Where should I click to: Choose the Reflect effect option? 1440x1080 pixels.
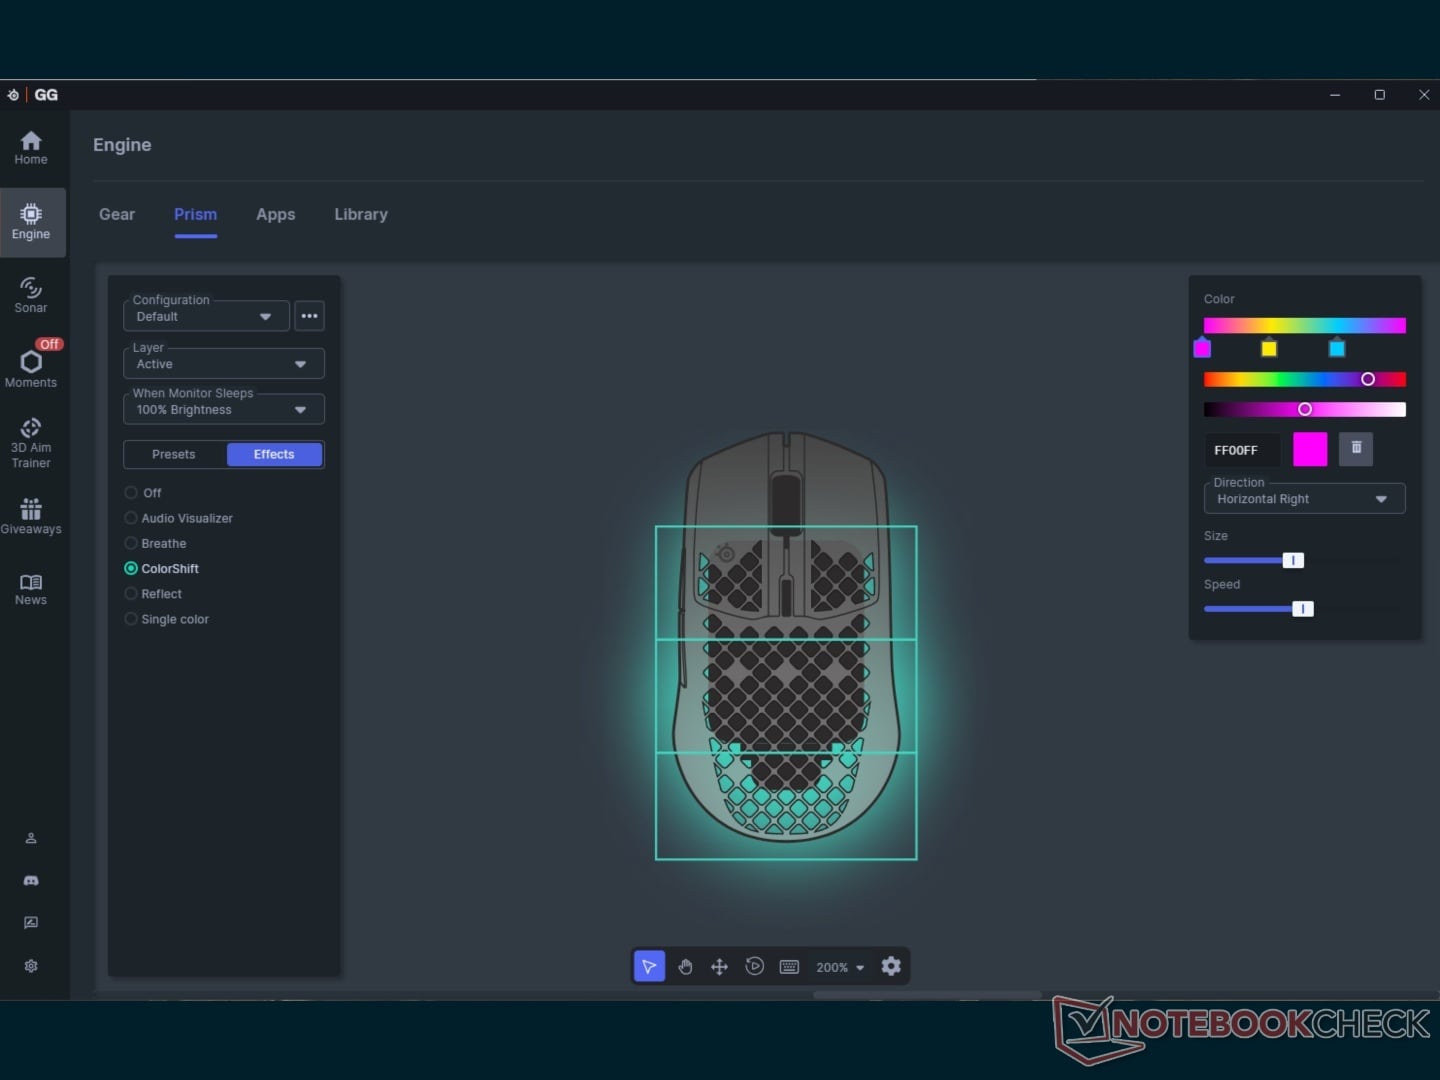click(131, 594)
